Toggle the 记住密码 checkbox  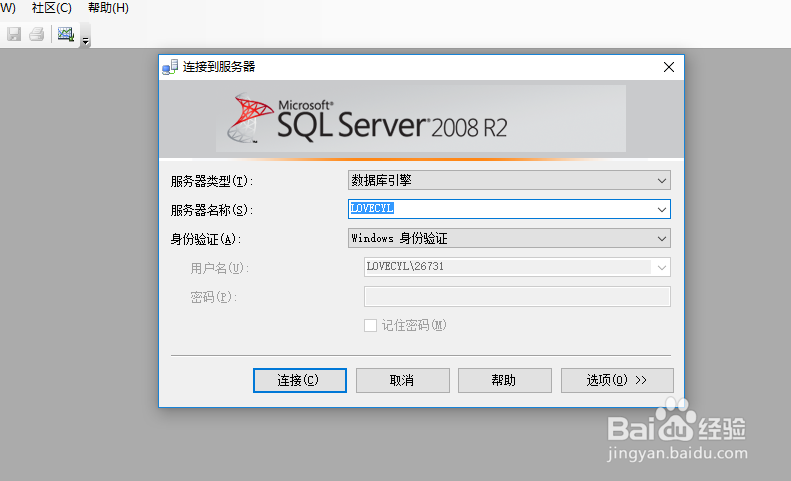(370, 326)
